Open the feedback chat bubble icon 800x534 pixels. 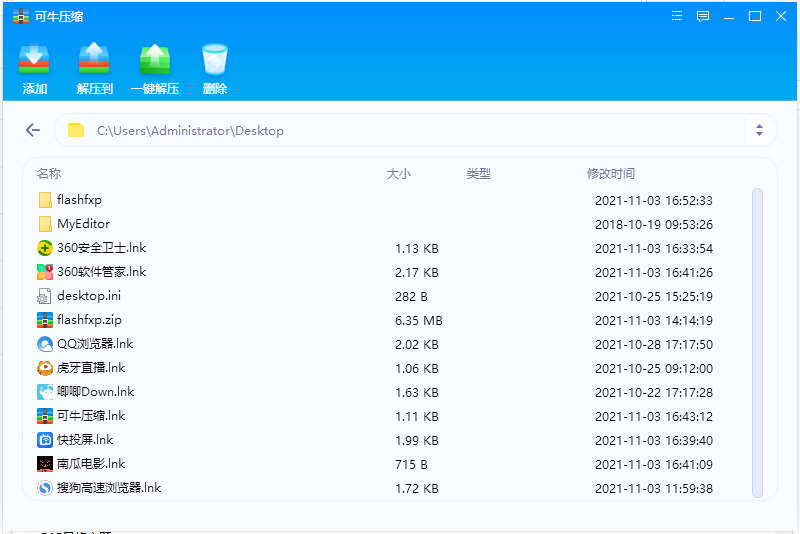pyautogui.click(x=703, y=16)
